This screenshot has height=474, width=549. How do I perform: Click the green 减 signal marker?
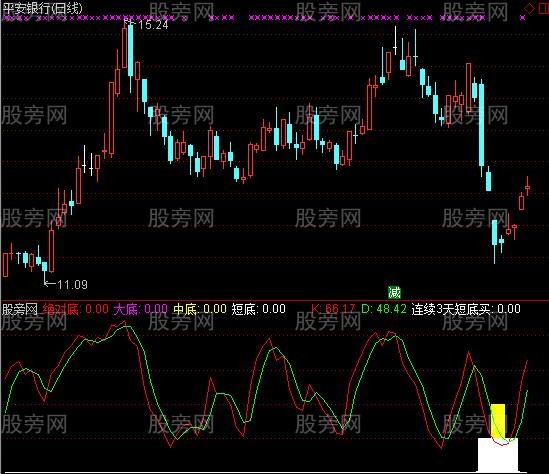(394, 292)
